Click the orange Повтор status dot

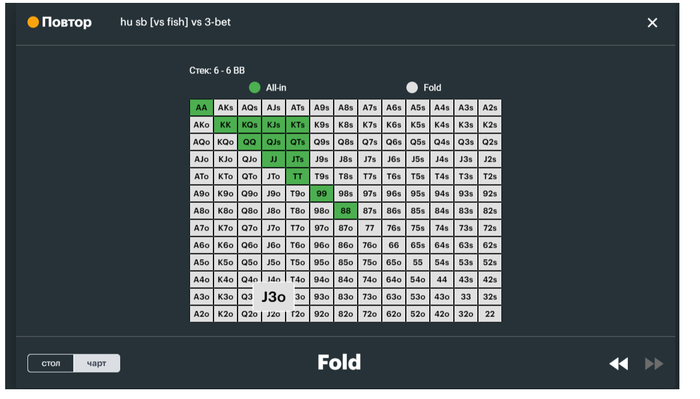[x=33, y=22]
